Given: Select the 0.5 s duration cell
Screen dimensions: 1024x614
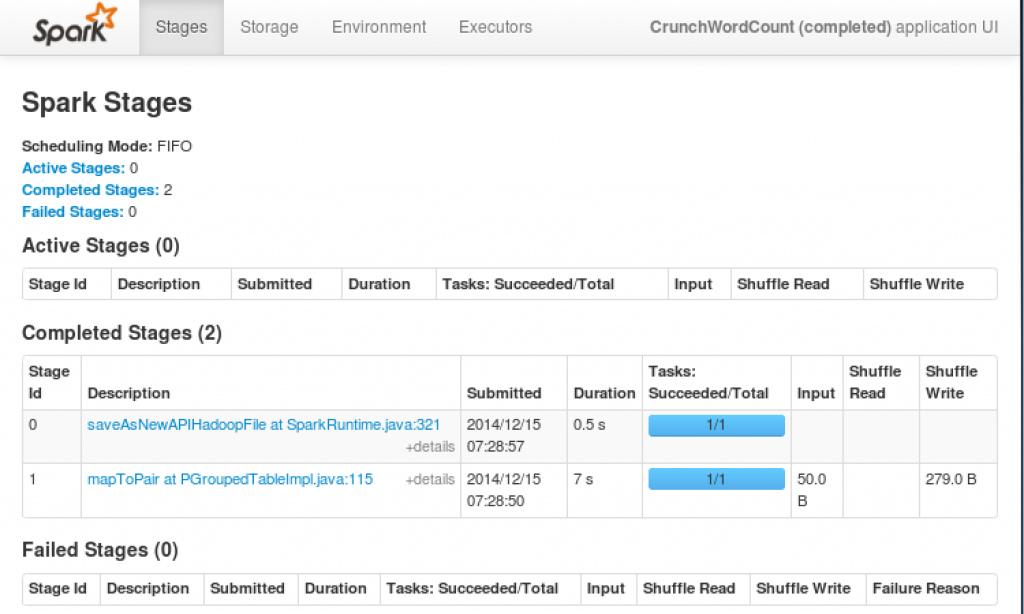Looking at the screenshot, I should coord(605,436).
